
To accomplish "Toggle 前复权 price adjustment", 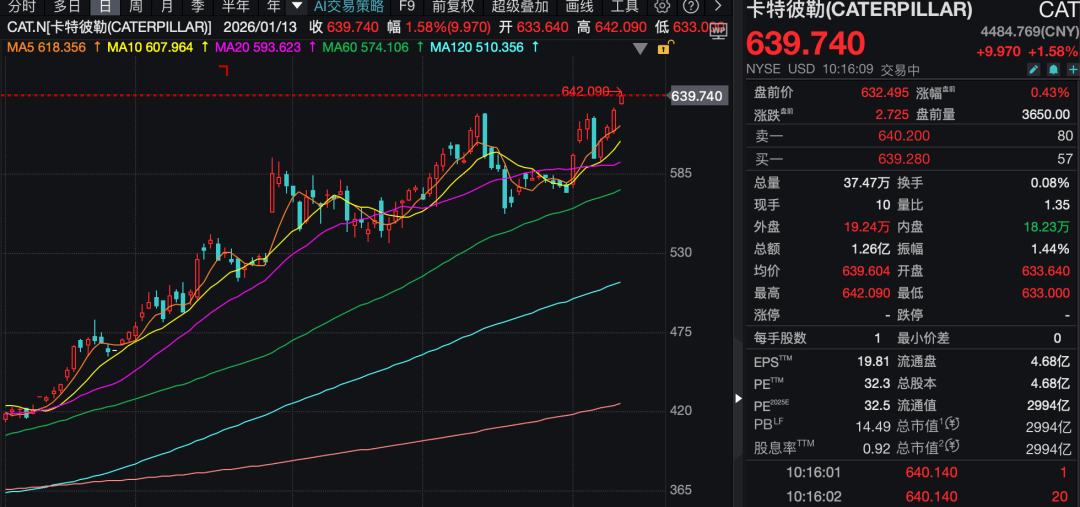I will (x=453, y=5).
